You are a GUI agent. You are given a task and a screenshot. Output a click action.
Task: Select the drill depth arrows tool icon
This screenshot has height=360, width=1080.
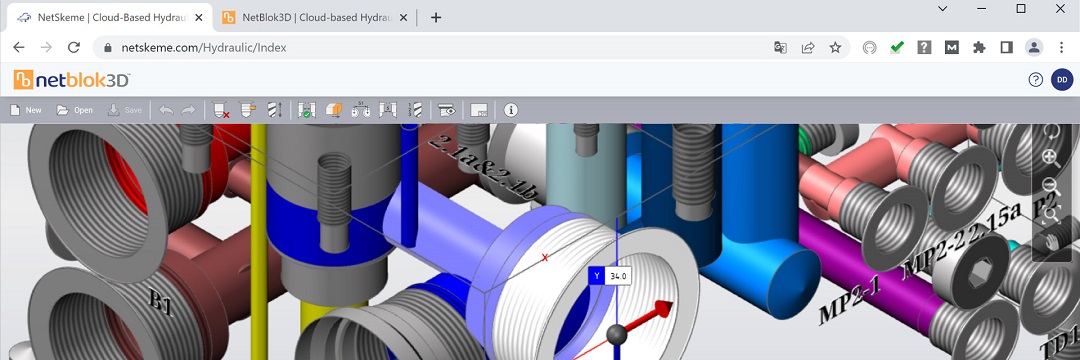coord(273,110)
